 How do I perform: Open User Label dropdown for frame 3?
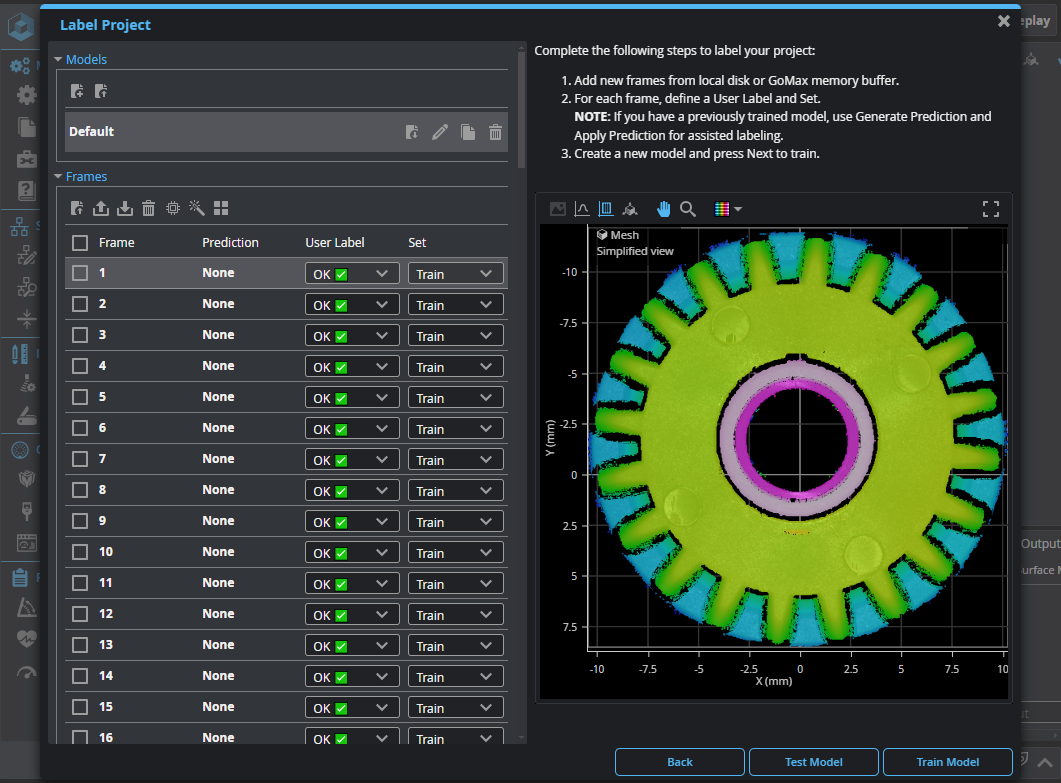coord(352,336)
